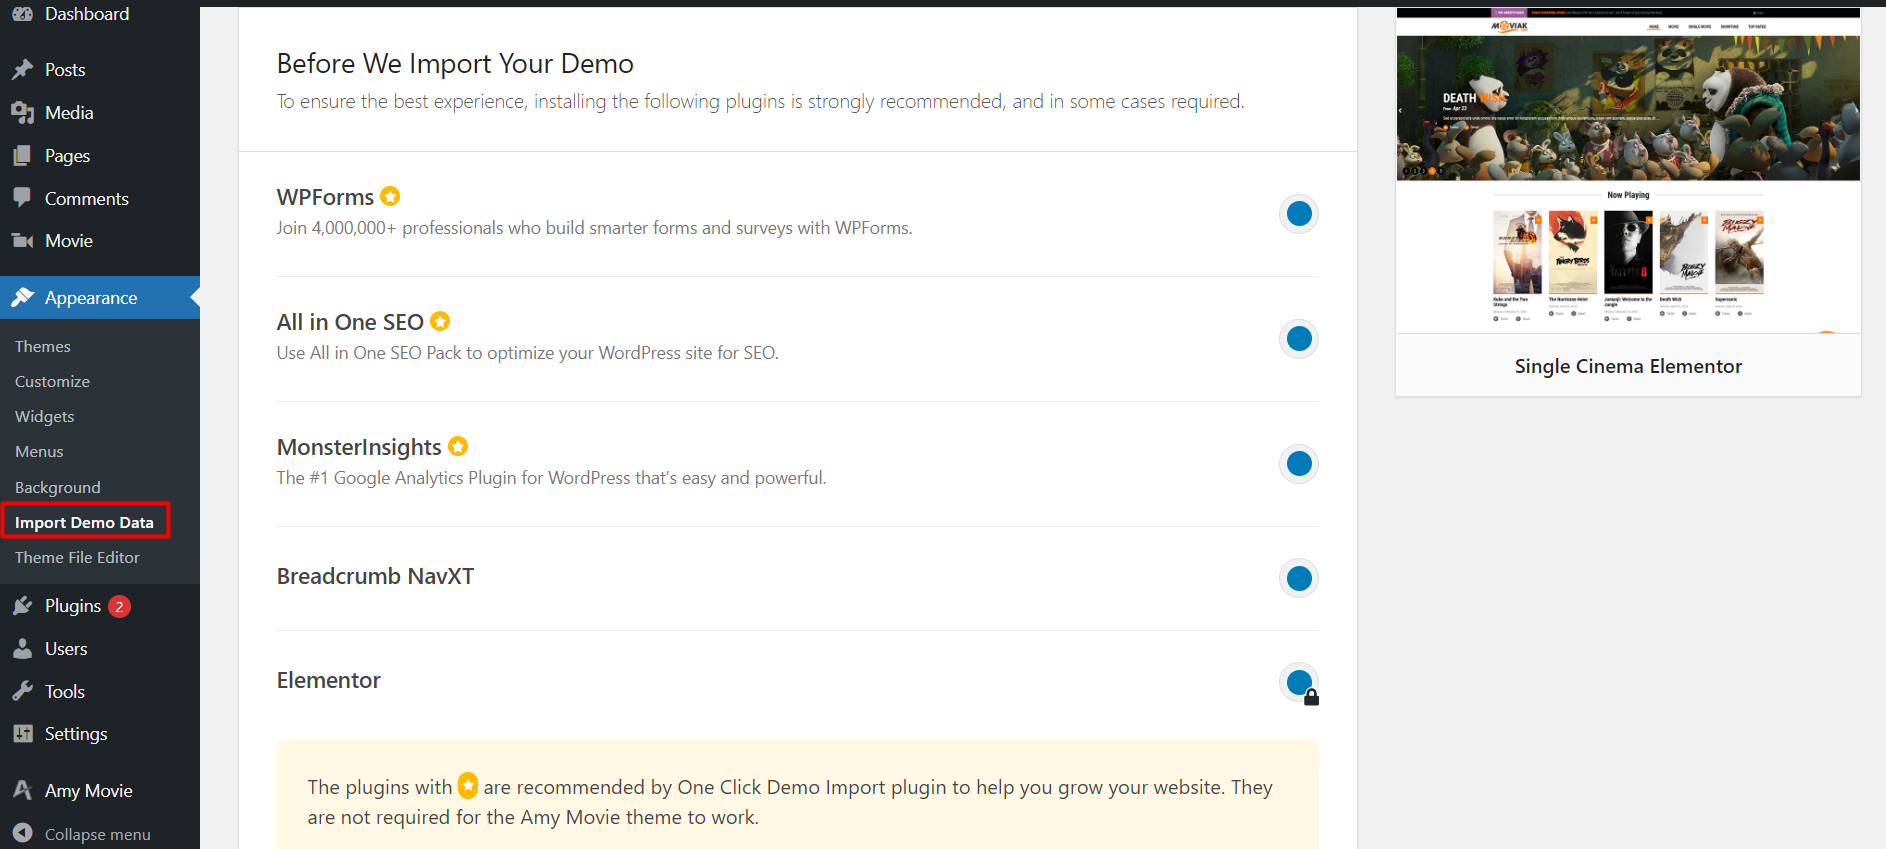This screenshot has height=849, width=1886.
Task: Toggle the All in One SEO plugin switch
Action: (x=1299, y=338)
